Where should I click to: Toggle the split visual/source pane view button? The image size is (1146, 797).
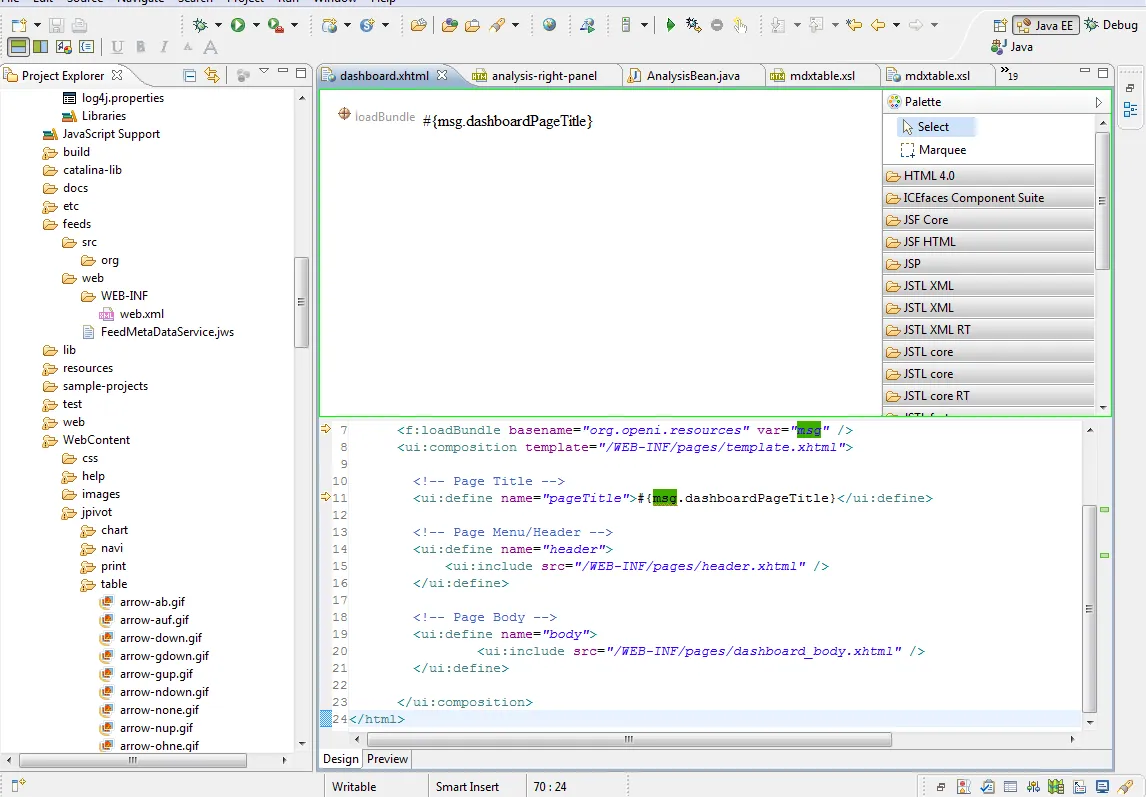coord(18,46)
